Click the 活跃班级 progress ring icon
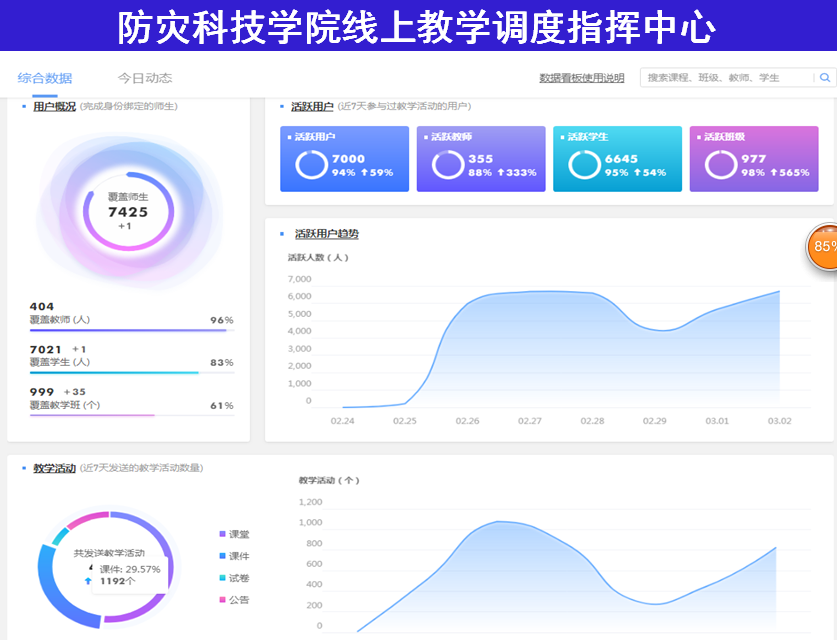This screenshot has height=640, width=837. 721,165
